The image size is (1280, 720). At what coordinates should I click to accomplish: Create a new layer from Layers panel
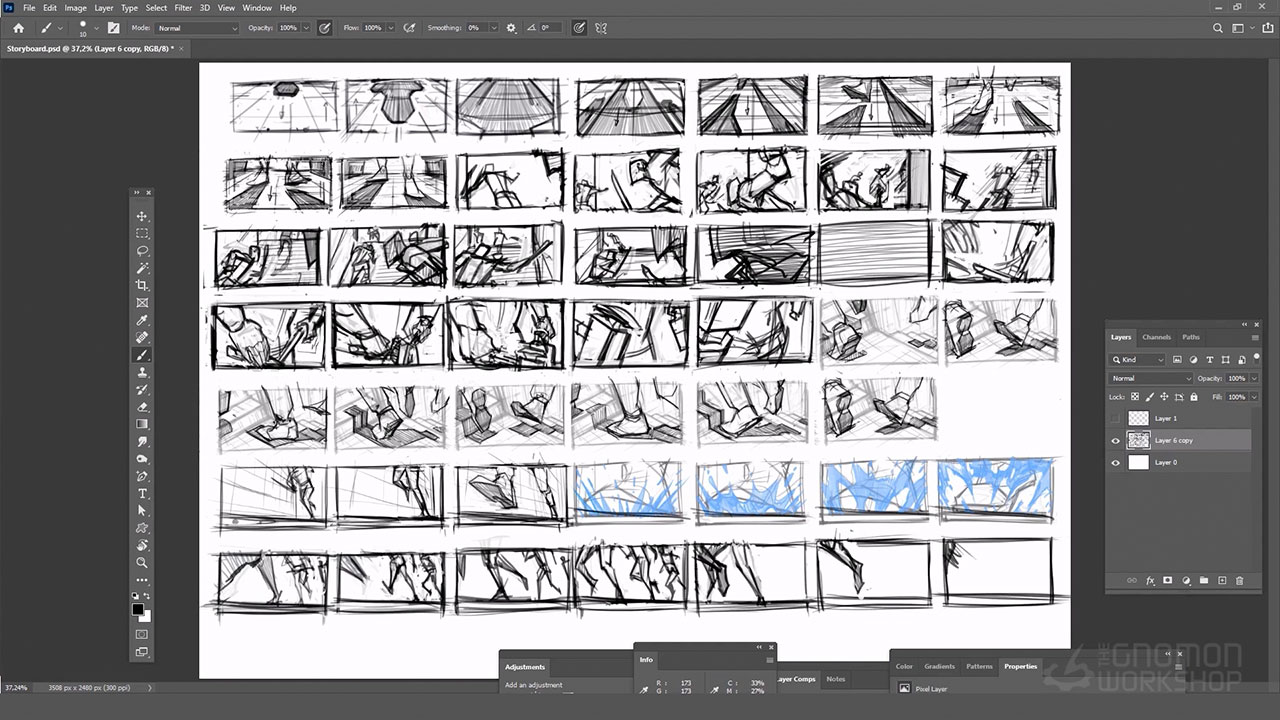tap(1222, 580)
